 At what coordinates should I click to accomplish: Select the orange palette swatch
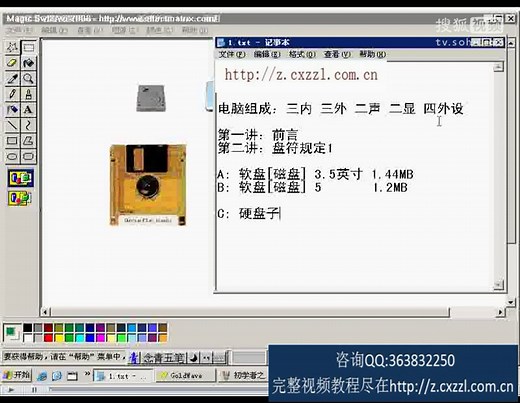(163, 338)
